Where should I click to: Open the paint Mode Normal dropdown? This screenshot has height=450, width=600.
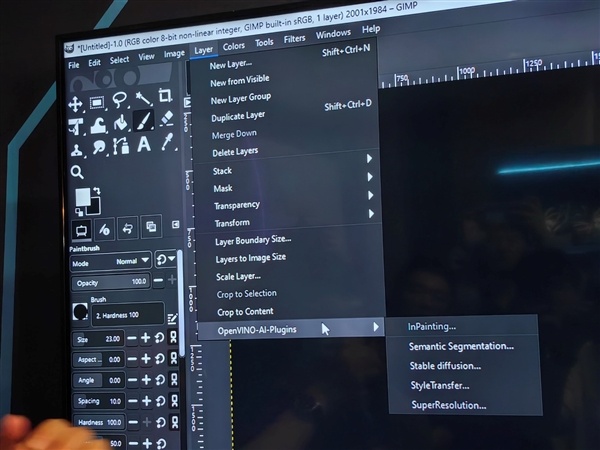pos(131,260)
